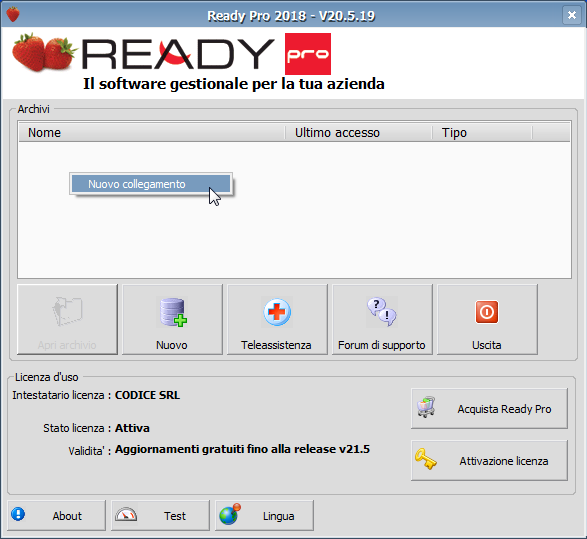This screenshot has width=587, height=539.
Task: Click the Lingua globe icon
Action: (230, 515)
